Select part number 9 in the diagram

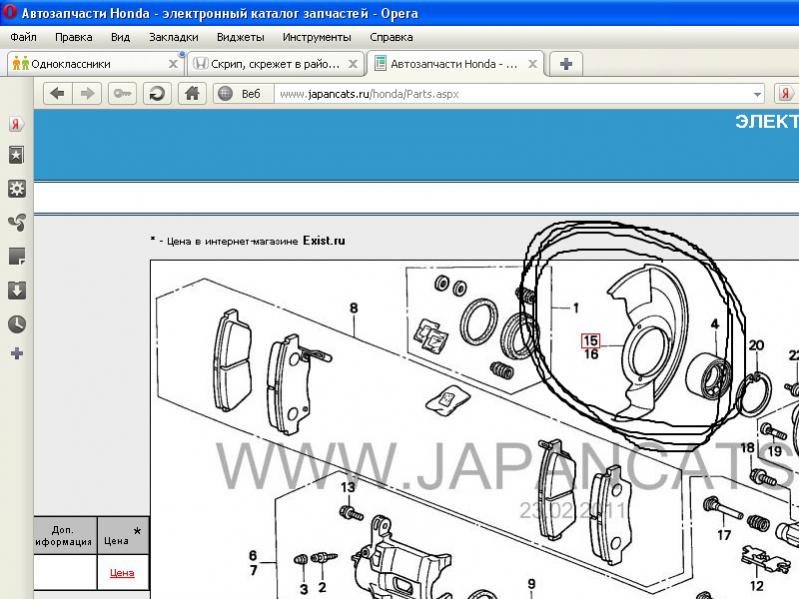coord(531,584)
